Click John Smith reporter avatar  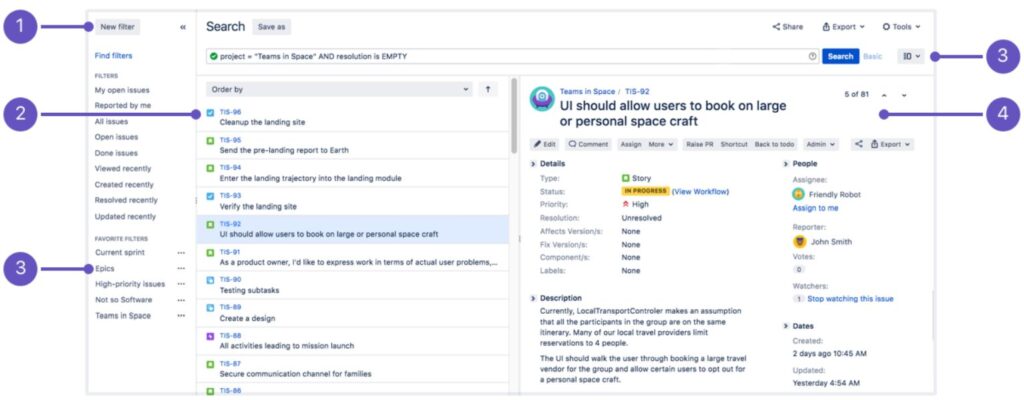pos(799,241)
